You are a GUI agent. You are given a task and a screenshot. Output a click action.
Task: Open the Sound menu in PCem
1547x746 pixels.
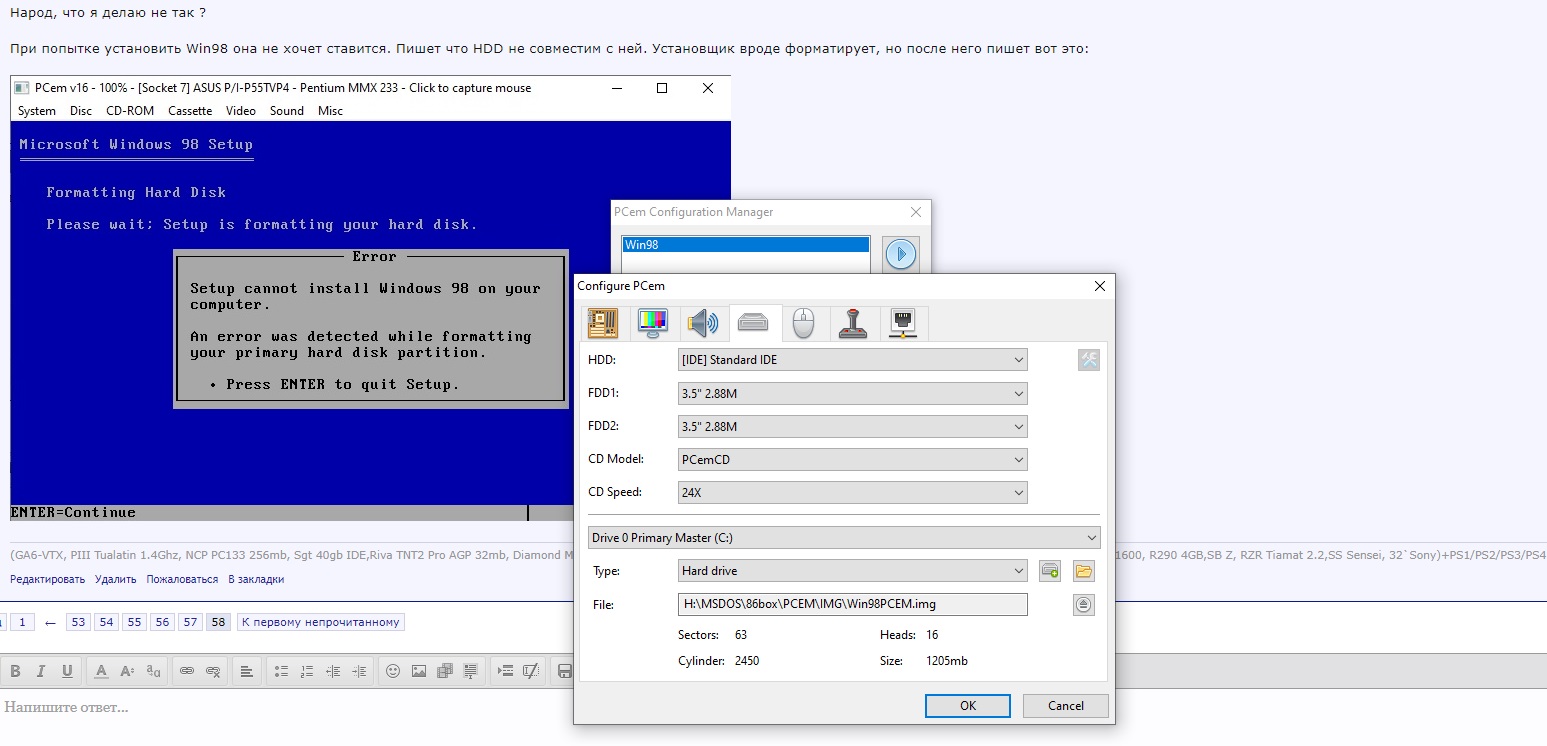coord(287,111)
